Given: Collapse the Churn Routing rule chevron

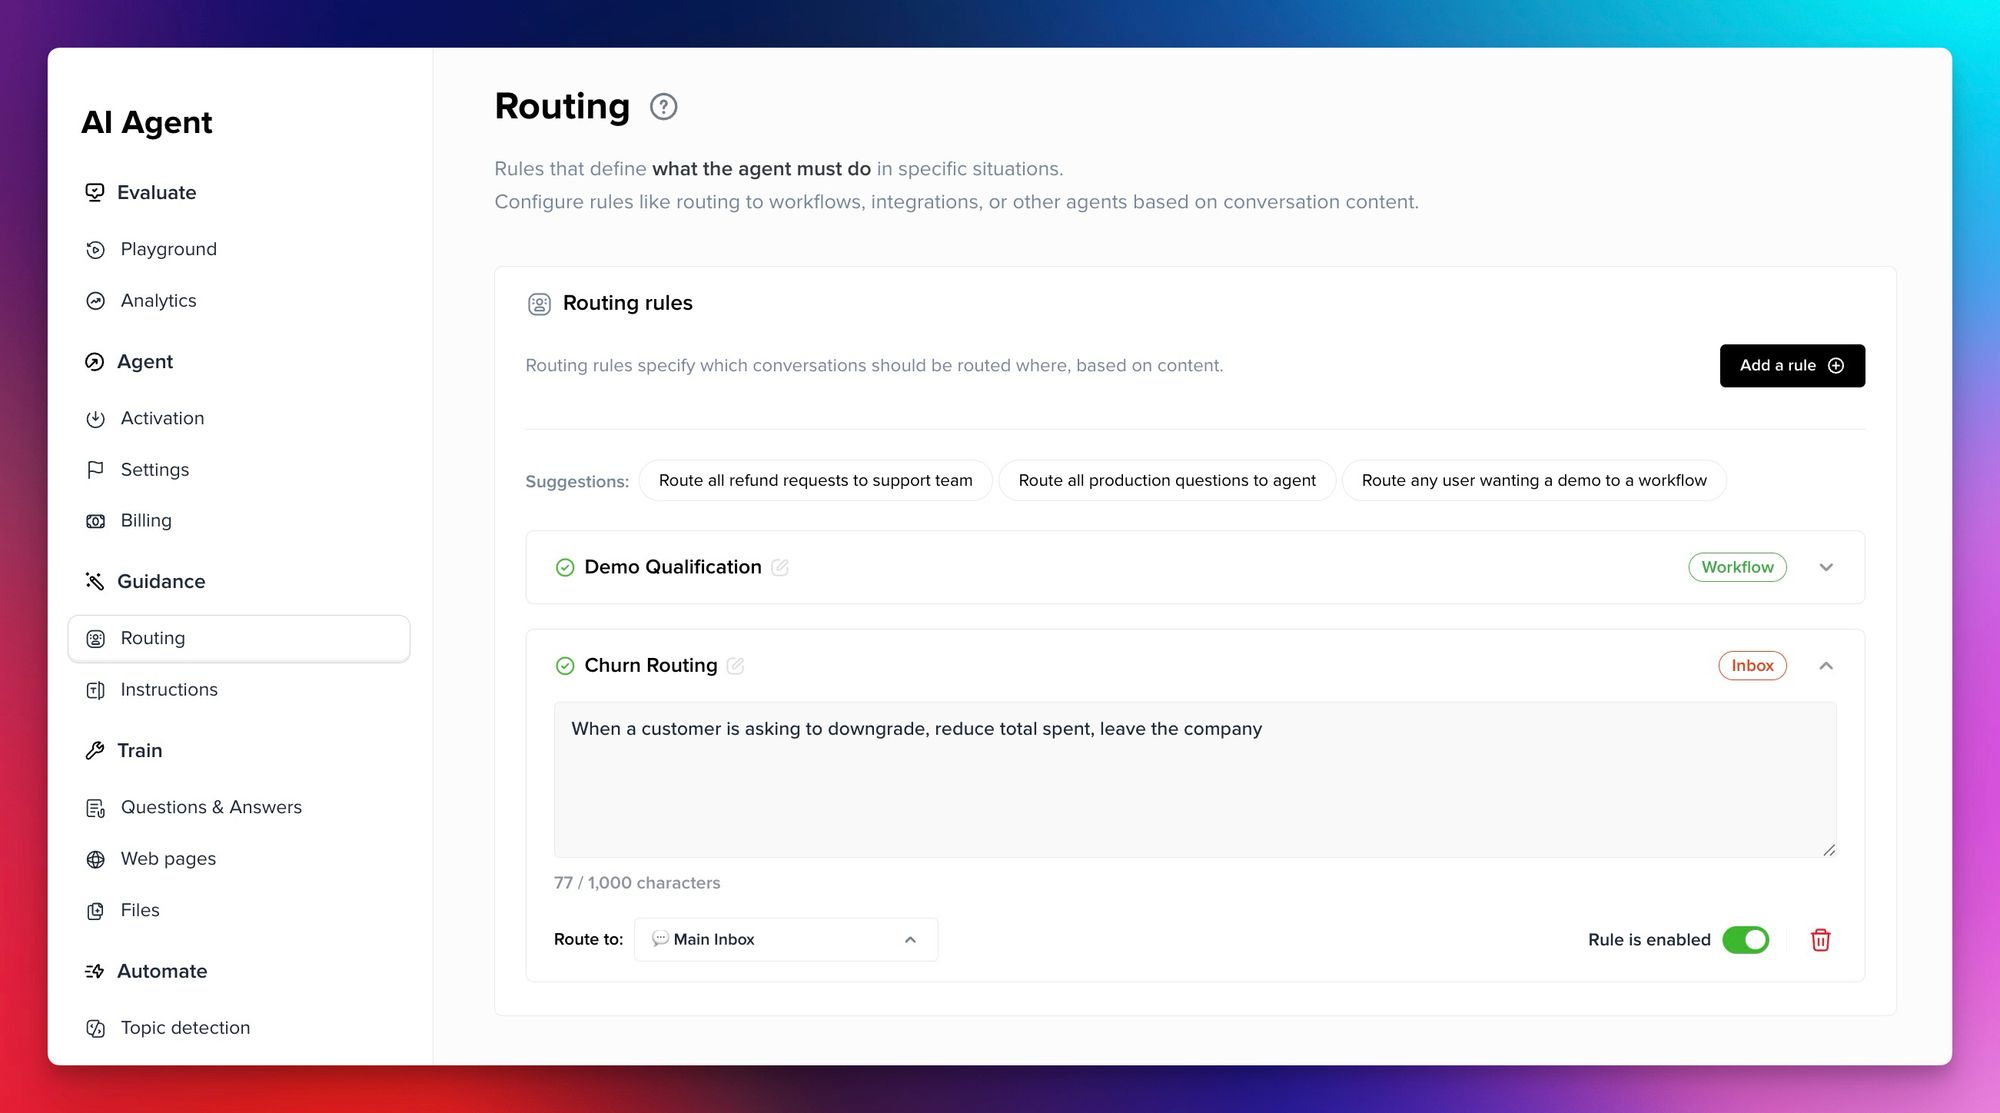Looking at the screenshot, I should (x=1826, y=666).
